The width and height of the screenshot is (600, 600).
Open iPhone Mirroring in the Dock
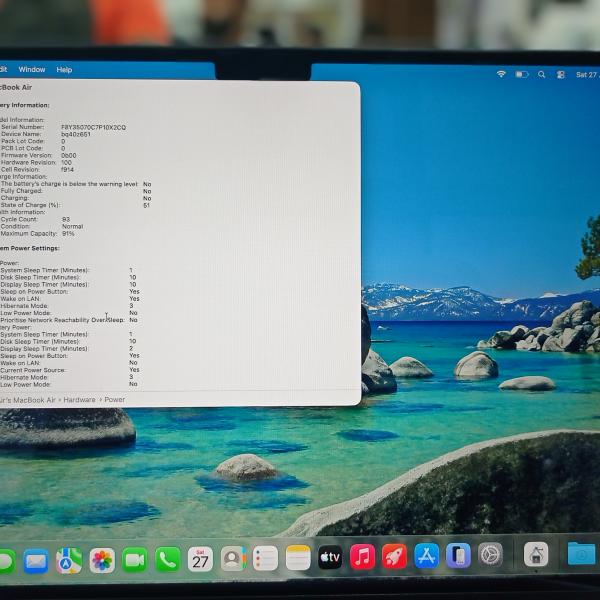[x=458, y=555]
